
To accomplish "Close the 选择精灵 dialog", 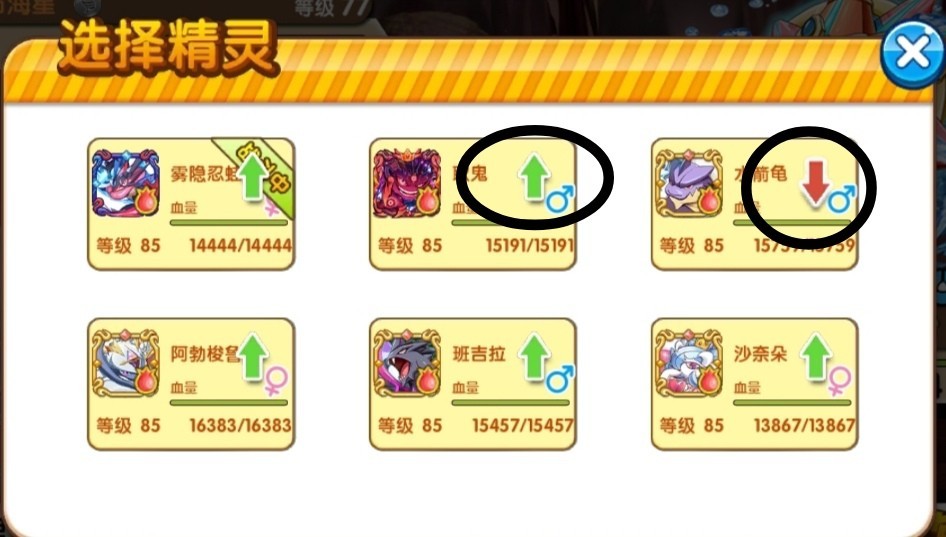I will [912, 54].
